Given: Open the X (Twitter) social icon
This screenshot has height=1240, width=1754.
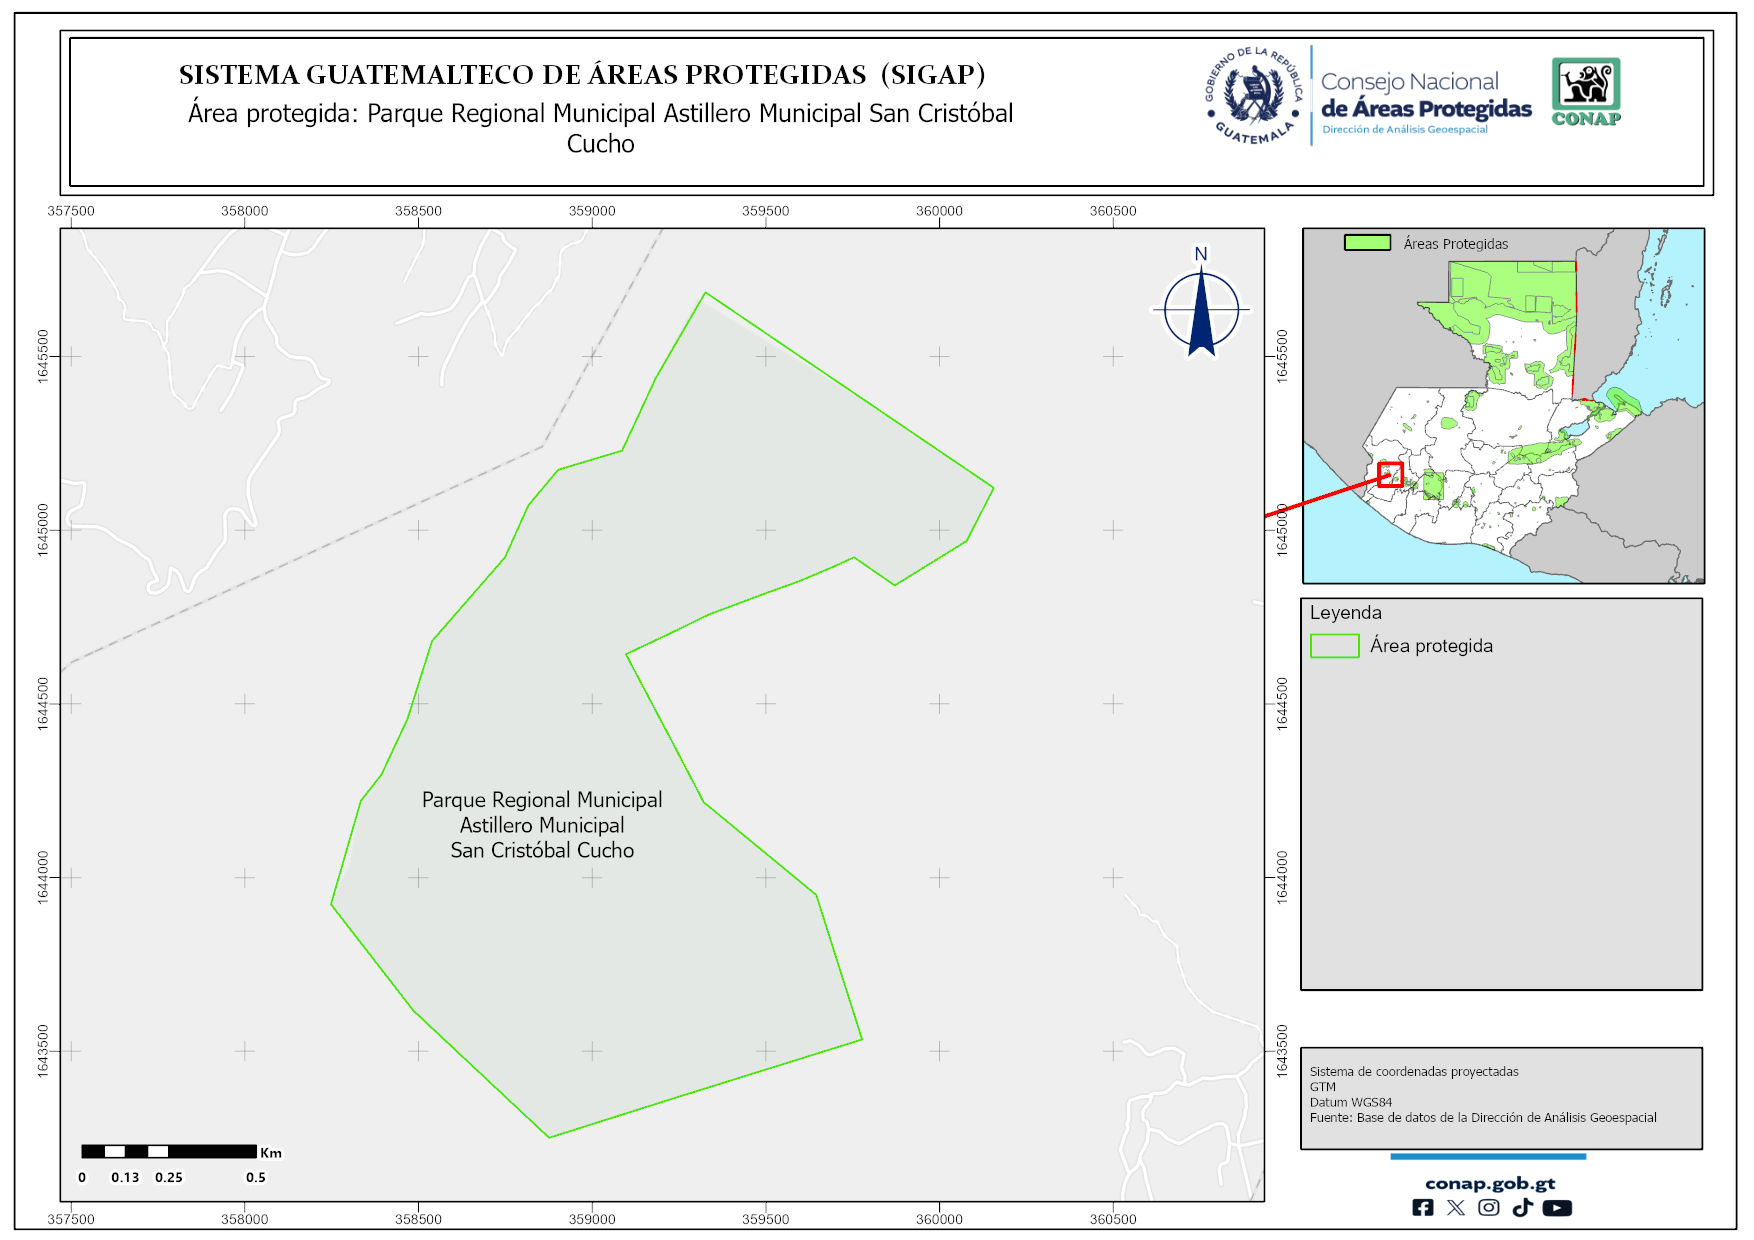Looking at the screenshot, I should 1456,1208.
